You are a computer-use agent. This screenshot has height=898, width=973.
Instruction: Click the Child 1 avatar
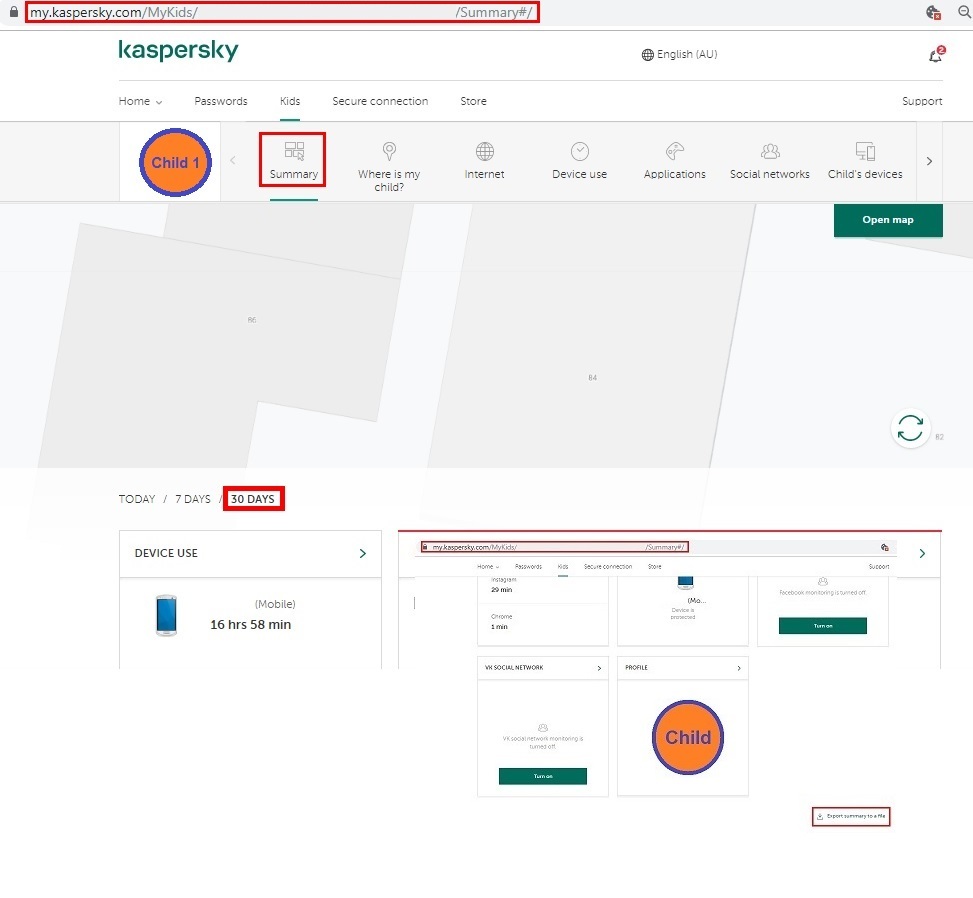pos(175,163)
